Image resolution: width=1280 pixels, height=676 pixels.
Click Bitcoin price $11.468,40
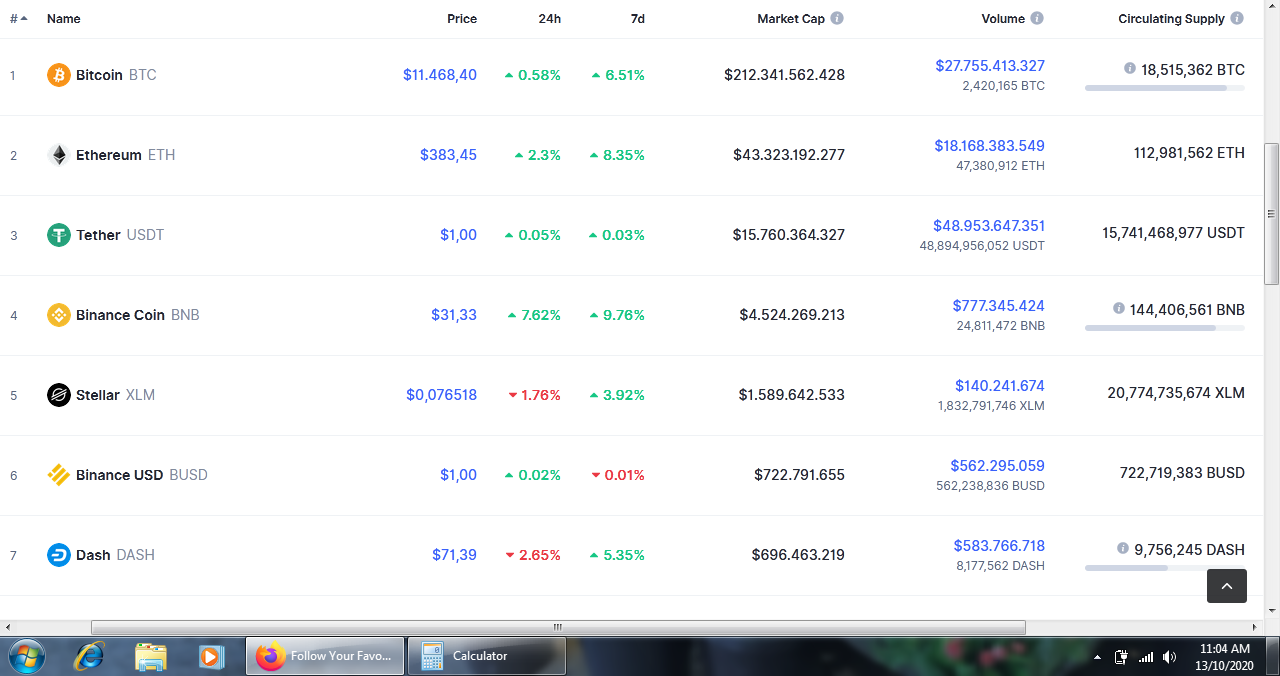440,75
